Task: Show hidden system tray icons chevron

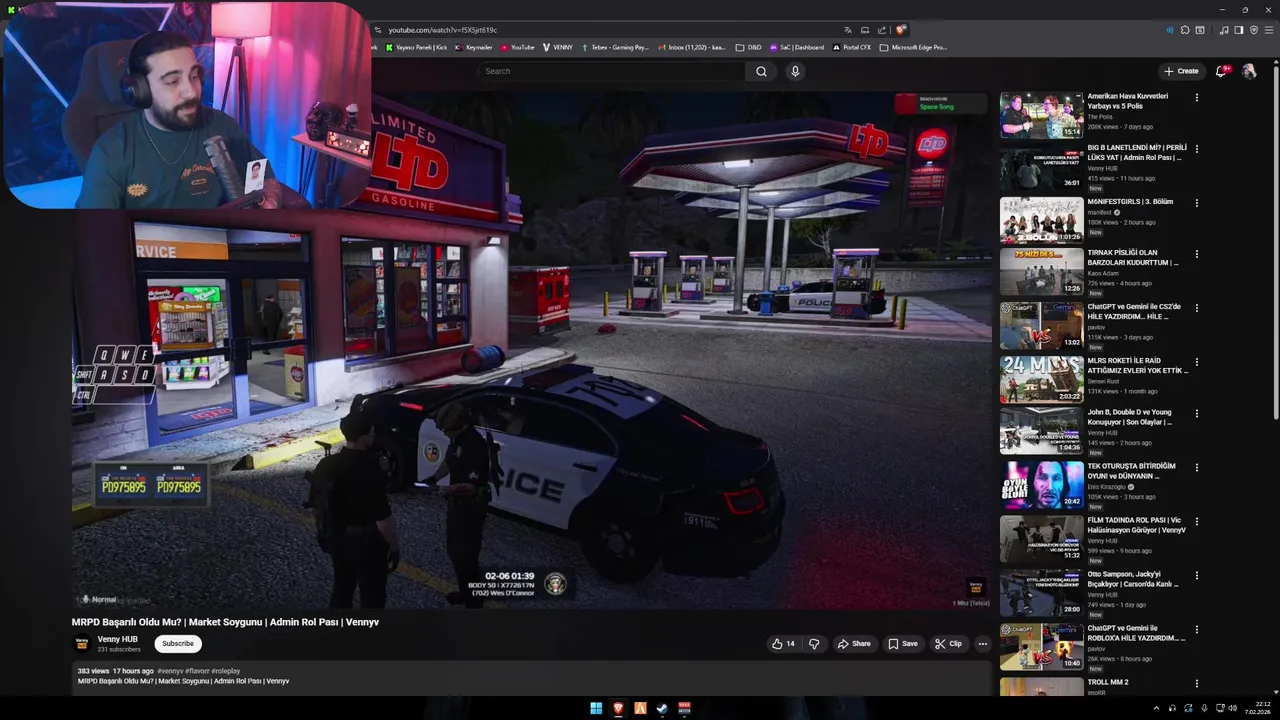Action: pyautogui.click(x=1157, y=708)
